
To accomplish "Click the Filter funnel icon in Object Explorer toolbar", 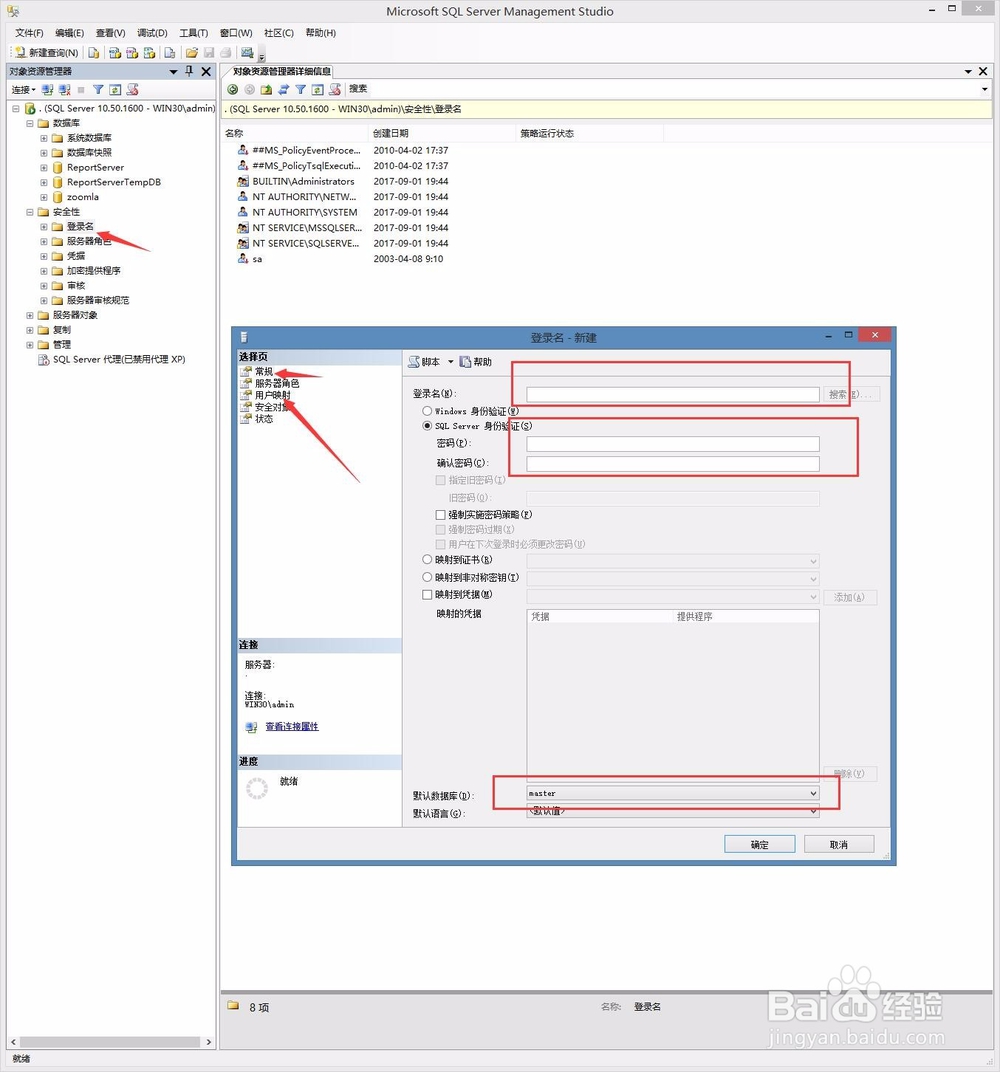I will click(x=98, y=90).
